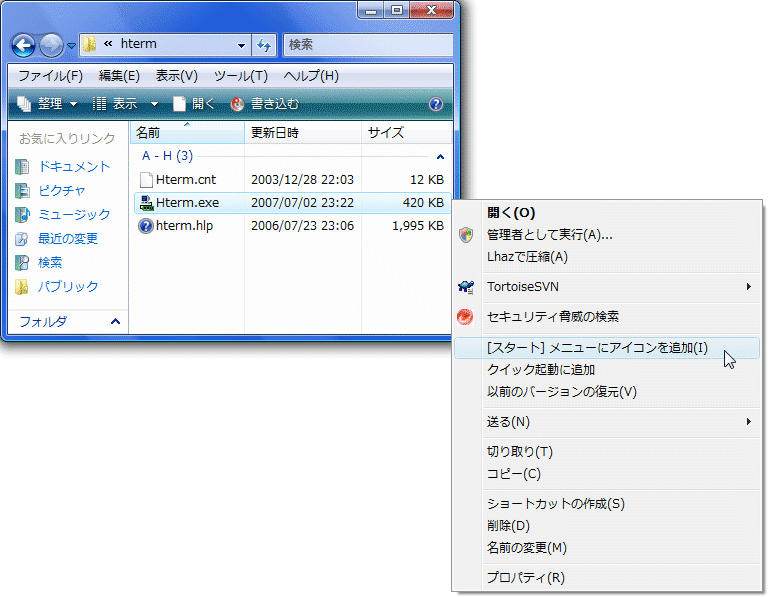
Task: Open the ファイル(F) menu
Action: click(50, 76)
